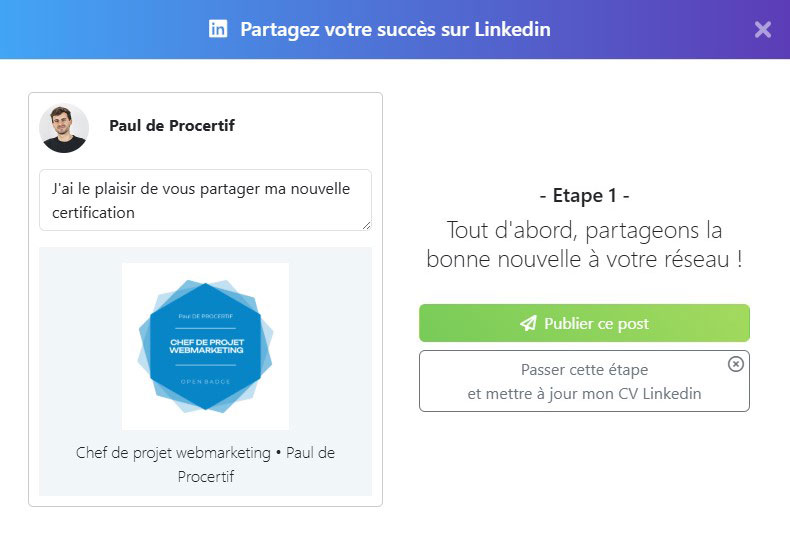Click the LinkedIn logo icon in header
The height and width of the screenshot is (534, 790).
point(218,29)
